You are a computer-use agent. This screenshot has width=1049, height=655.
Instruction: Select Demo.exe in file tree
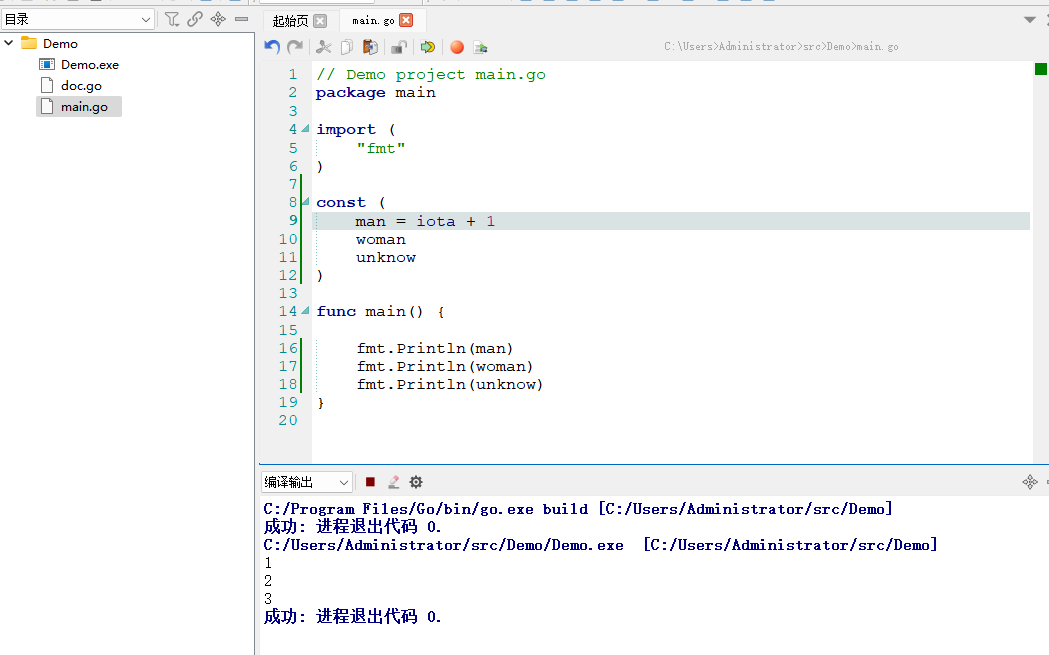(89, 65)
